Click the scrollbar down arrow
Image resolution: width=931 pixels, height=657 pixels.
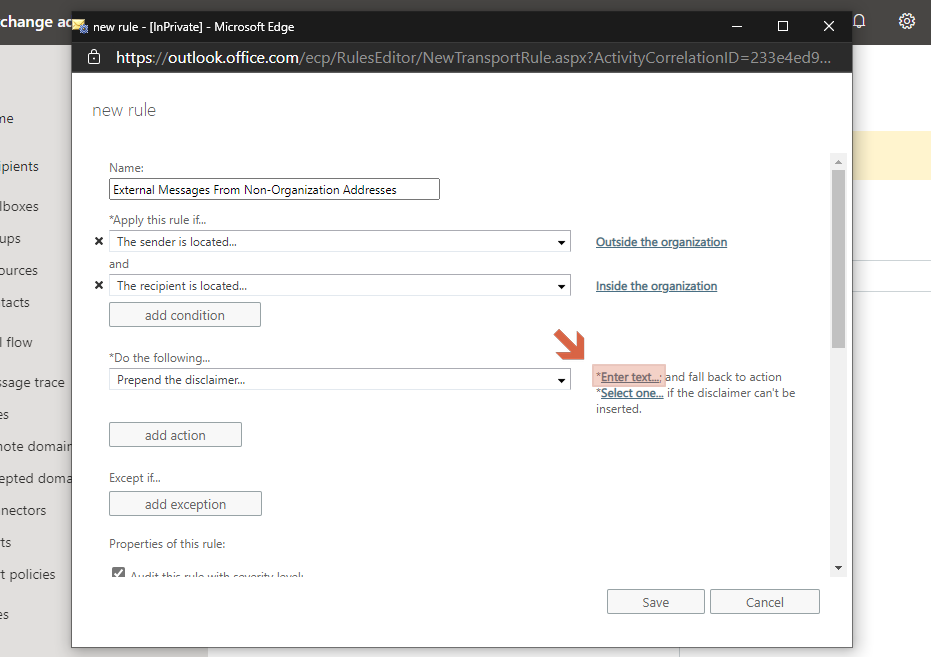point(838,568)
